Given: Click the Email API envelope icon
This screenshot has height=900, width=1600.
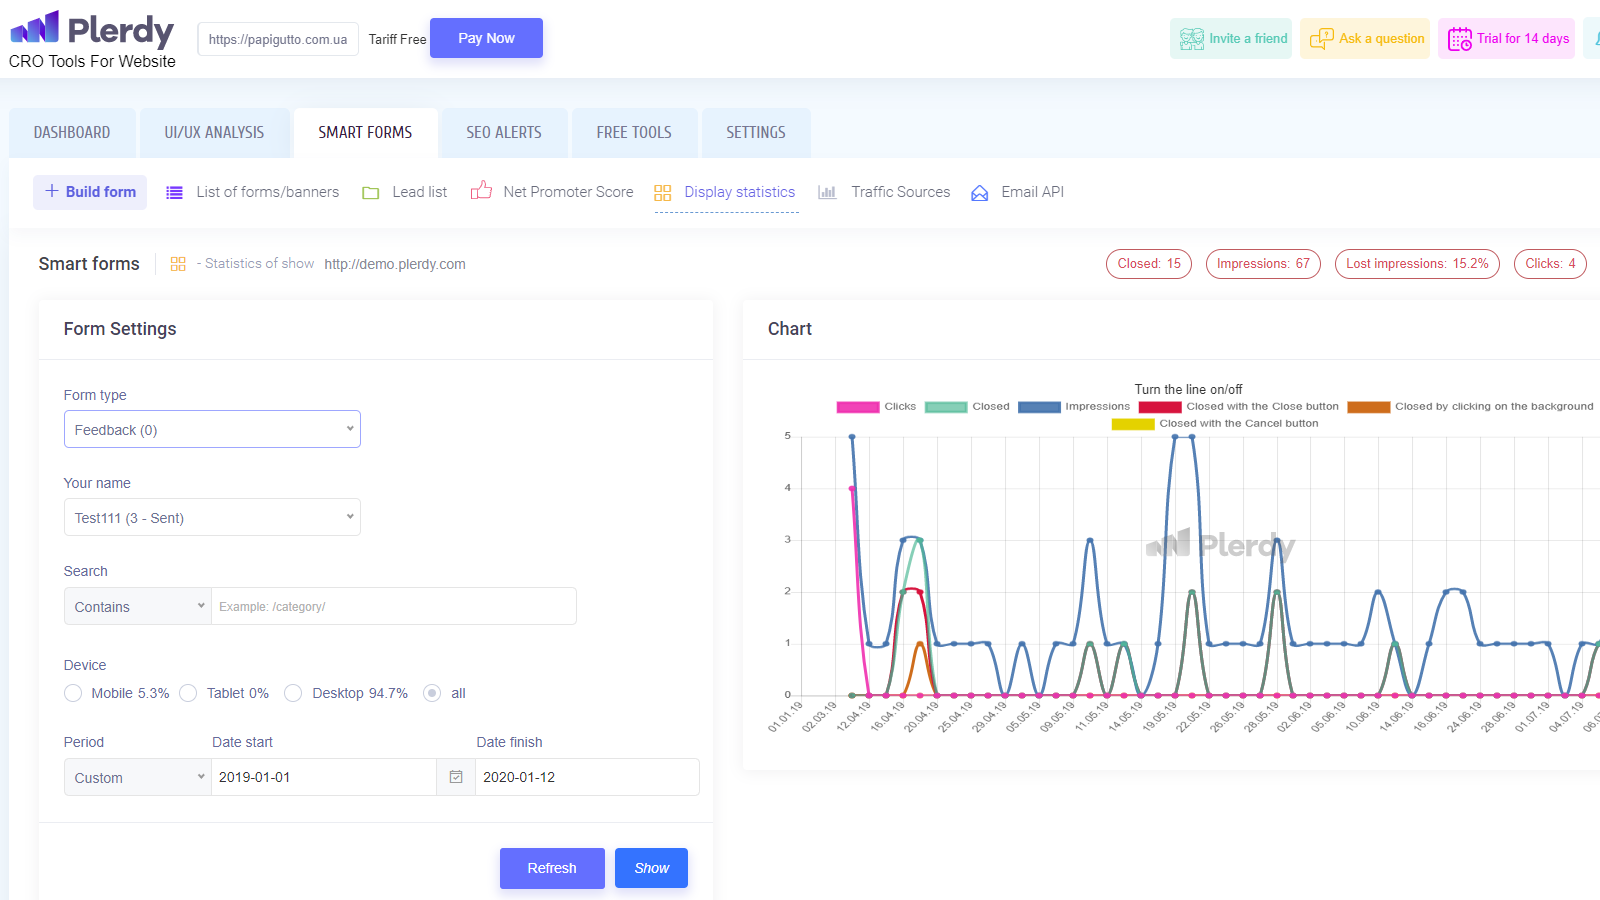Looking at the screenshot, I should tap(979, 193).
